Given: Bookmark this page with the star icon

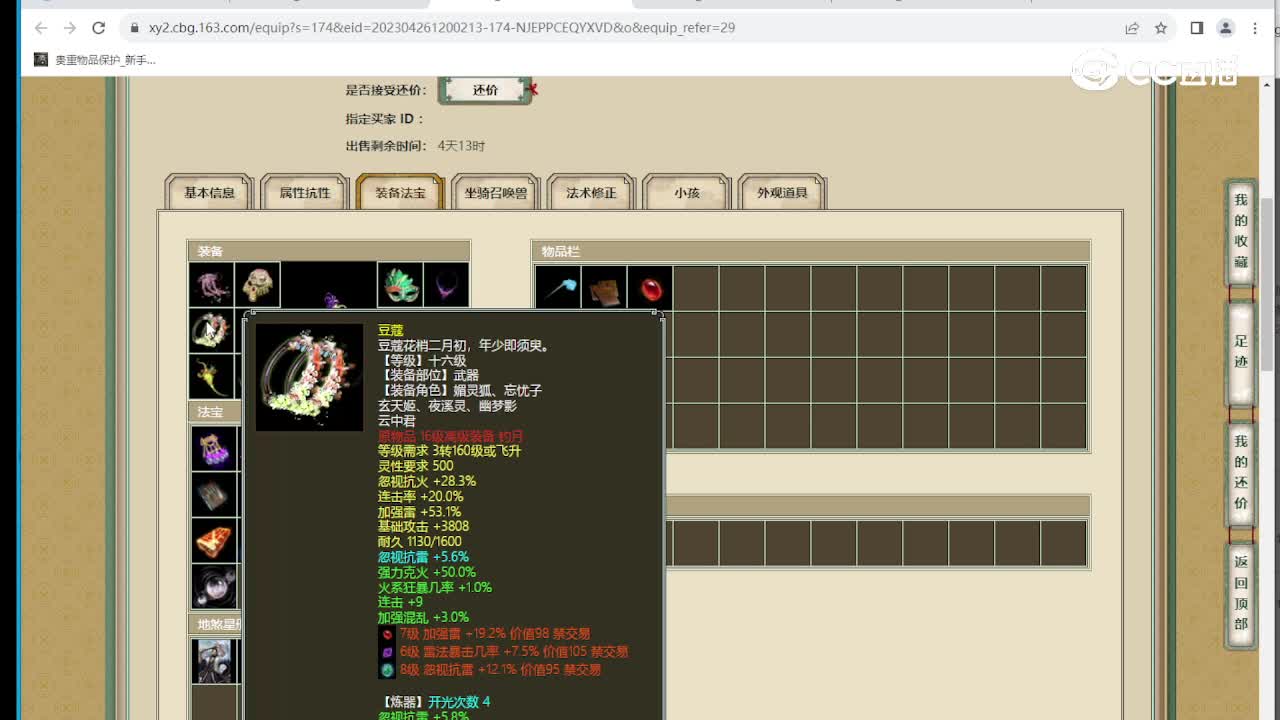Looking at the screenshot, I should pyautogui.click(x=1161, y=28).
